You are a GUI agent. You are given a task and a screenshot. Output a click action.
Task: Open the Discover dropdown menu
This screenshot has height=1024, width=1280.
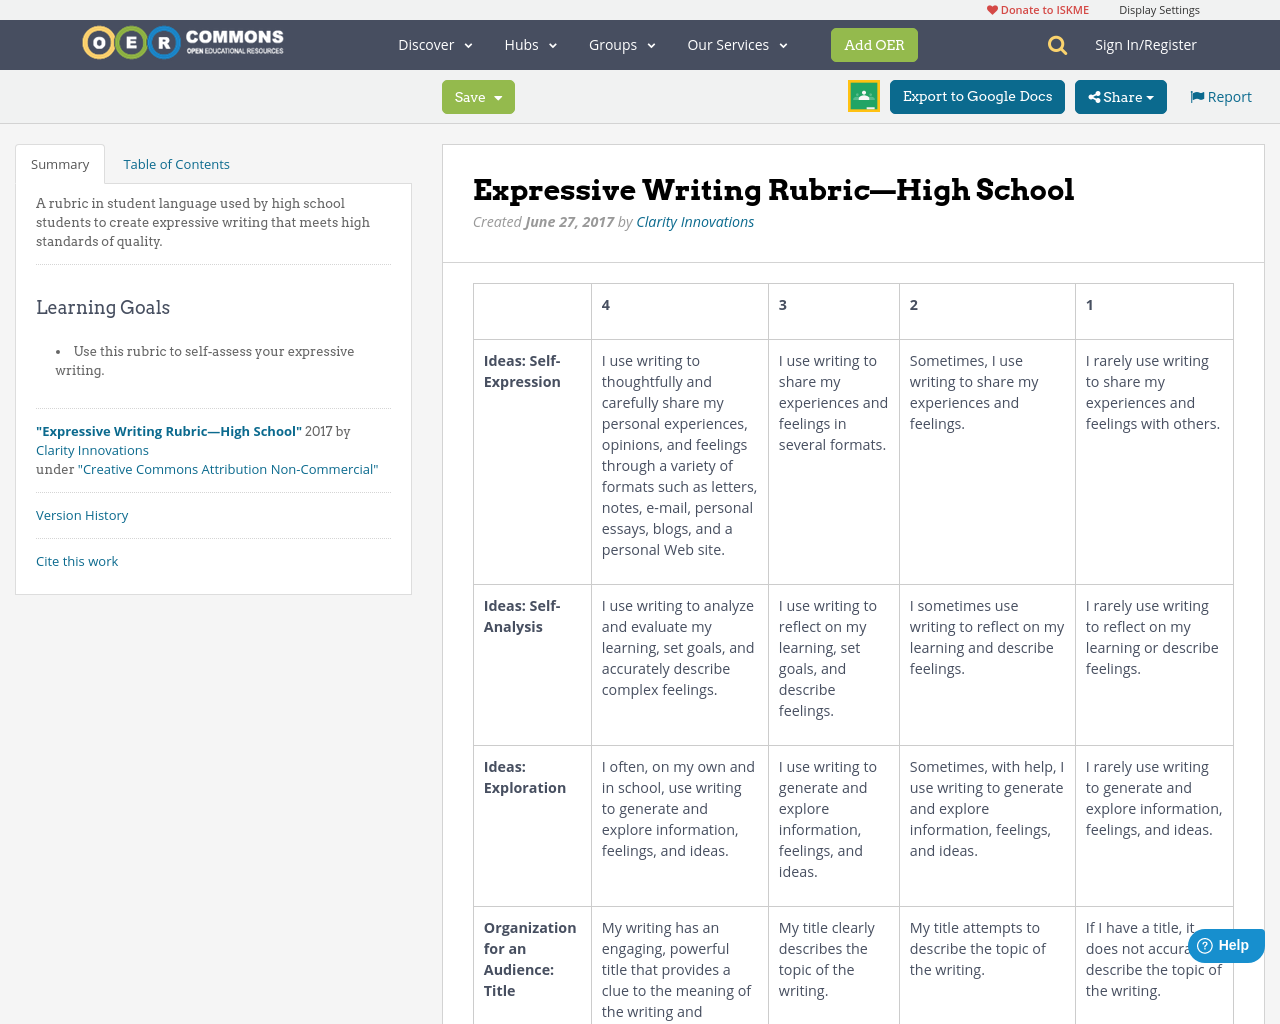434,44
